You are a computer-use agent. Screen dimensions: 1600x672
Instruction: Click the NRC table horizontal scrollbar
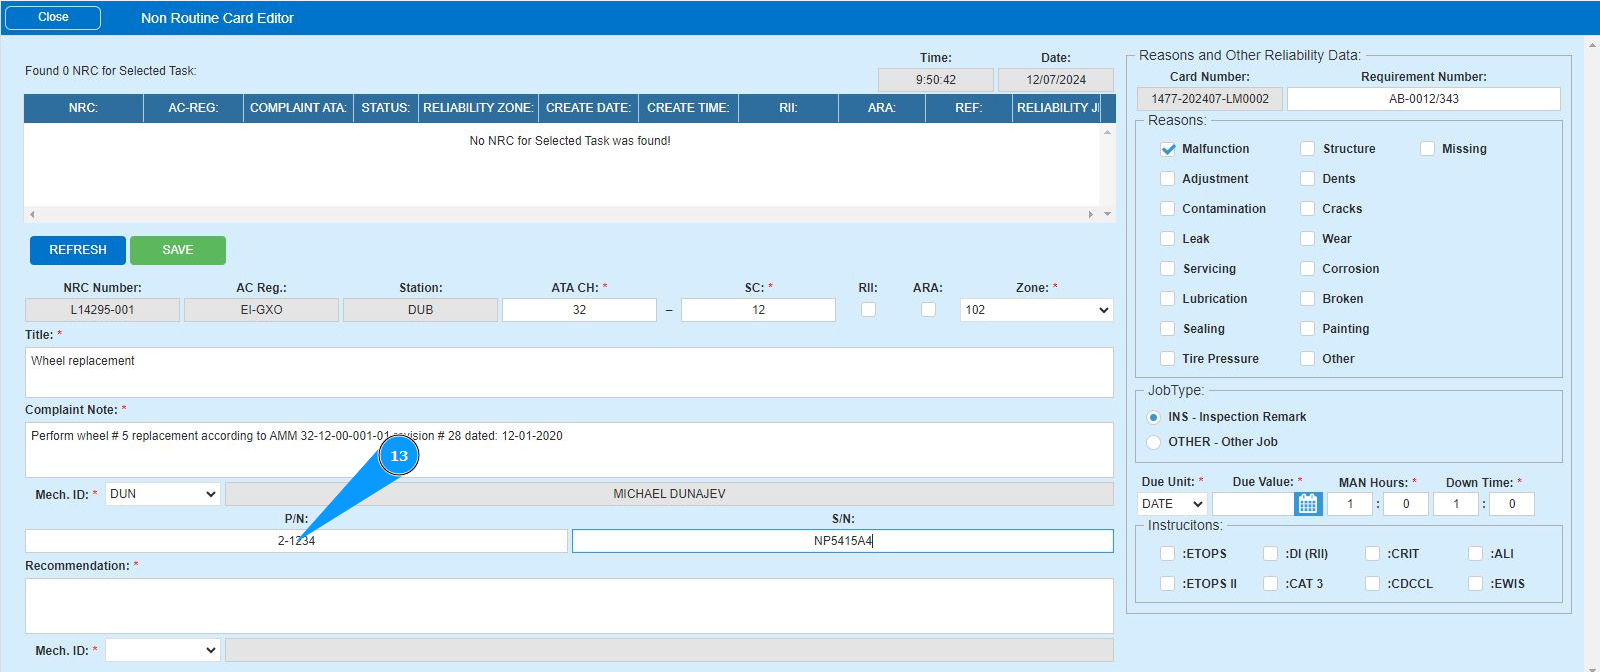coord(560,214)
